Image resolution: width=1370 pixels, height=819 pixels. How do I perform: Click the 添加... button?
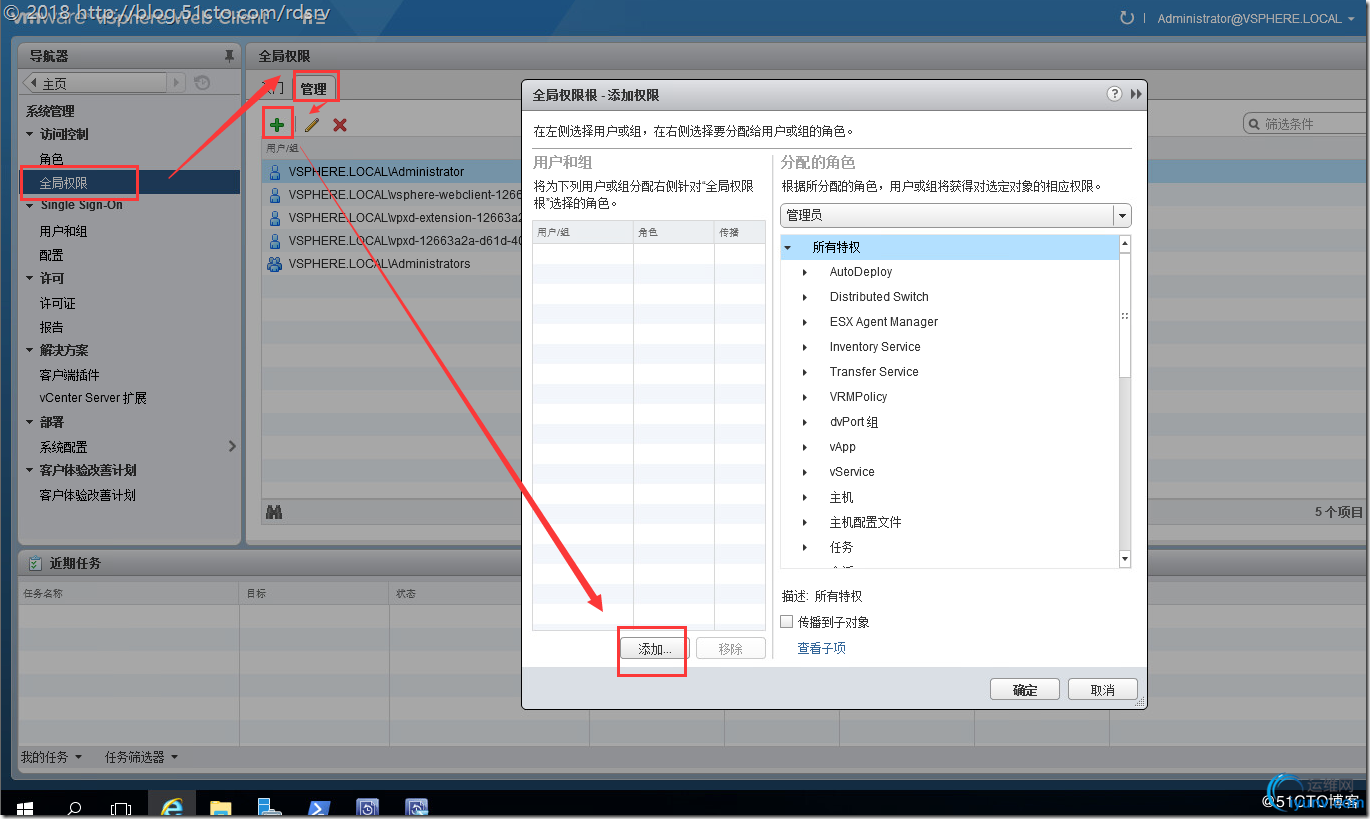coord(655,649)
